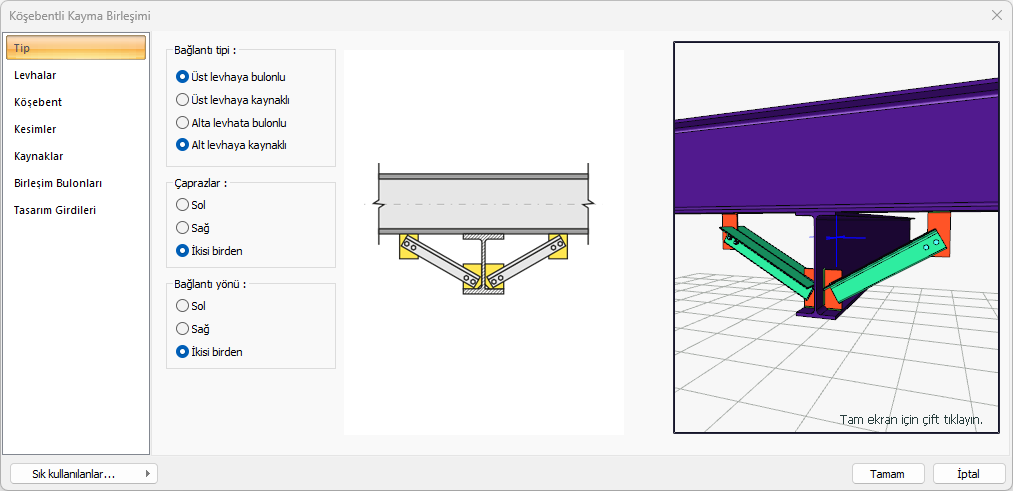Screen dimensions: 1013x491
Task: Select 'Sol' under Çaprazlar
Action: (x=182, y=205)
